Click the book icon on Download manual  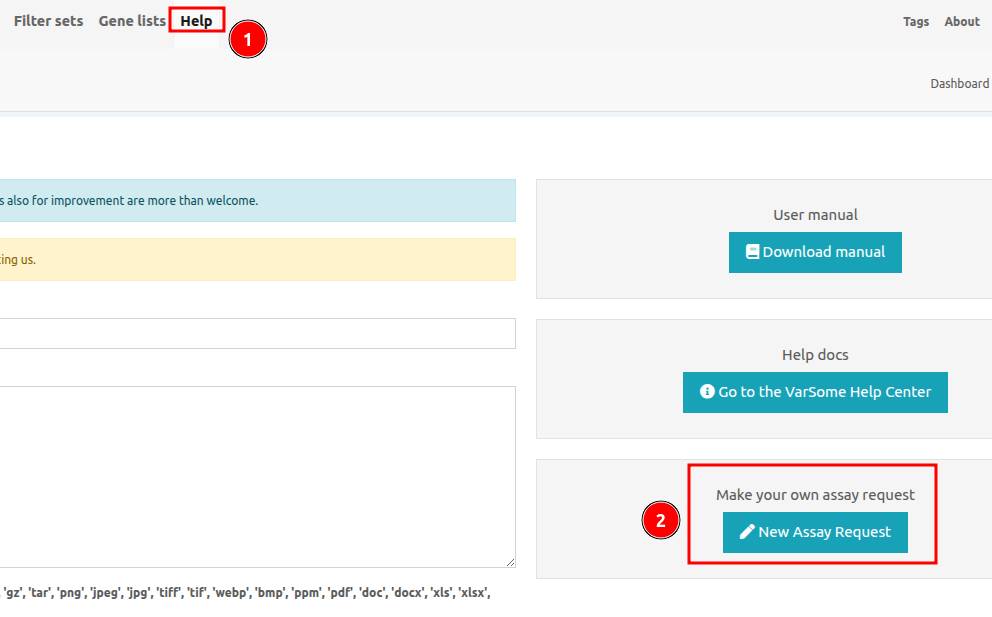(752, 252)
